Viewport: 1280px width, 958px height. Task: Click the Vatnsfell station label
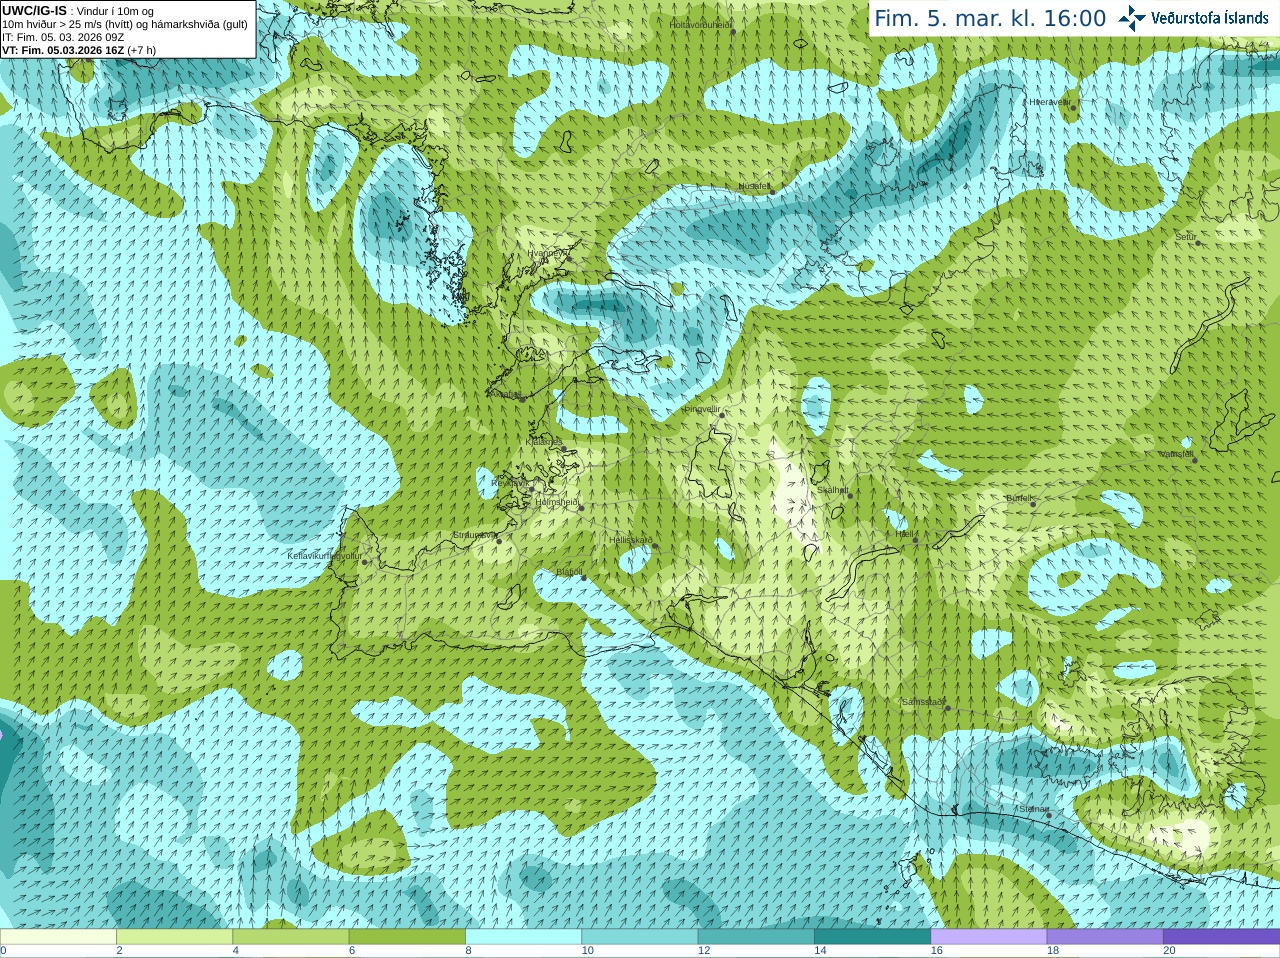click(1176, 454)
